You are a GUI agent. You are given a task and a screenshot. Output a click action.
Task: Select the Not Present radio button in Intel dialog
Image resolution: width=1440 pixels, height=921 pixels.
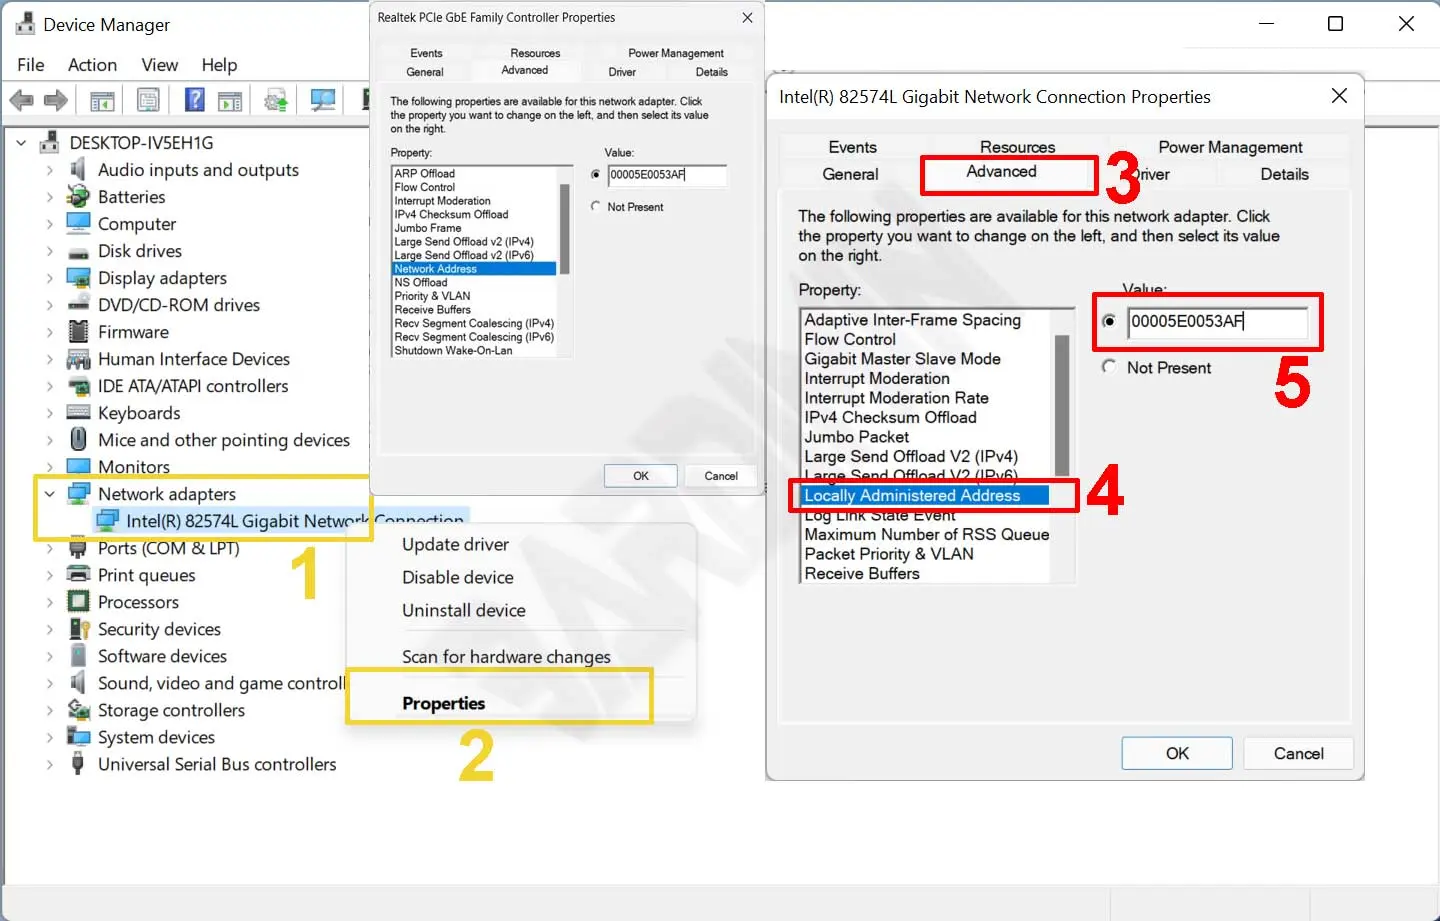[1108, 367]
